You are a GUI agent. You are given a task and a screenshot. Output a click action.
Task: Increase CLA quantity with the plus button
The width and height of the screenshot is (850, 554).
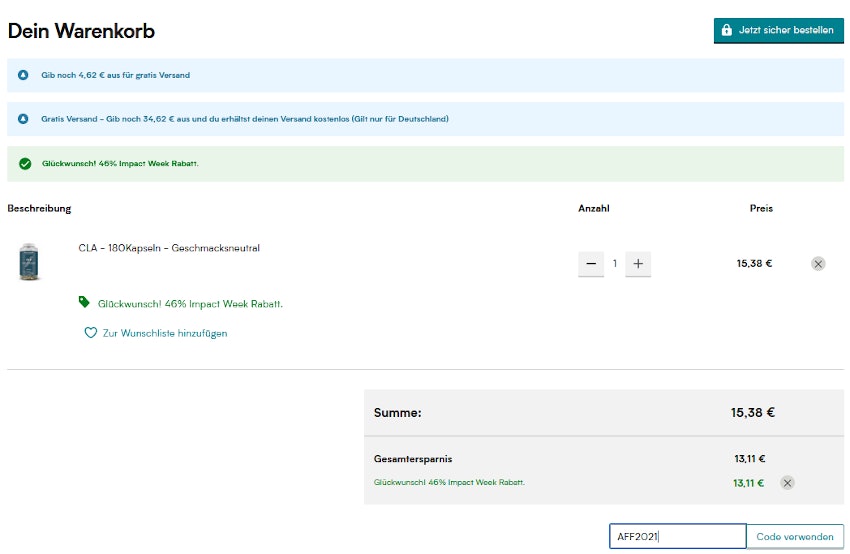click(x=638, y=264)
